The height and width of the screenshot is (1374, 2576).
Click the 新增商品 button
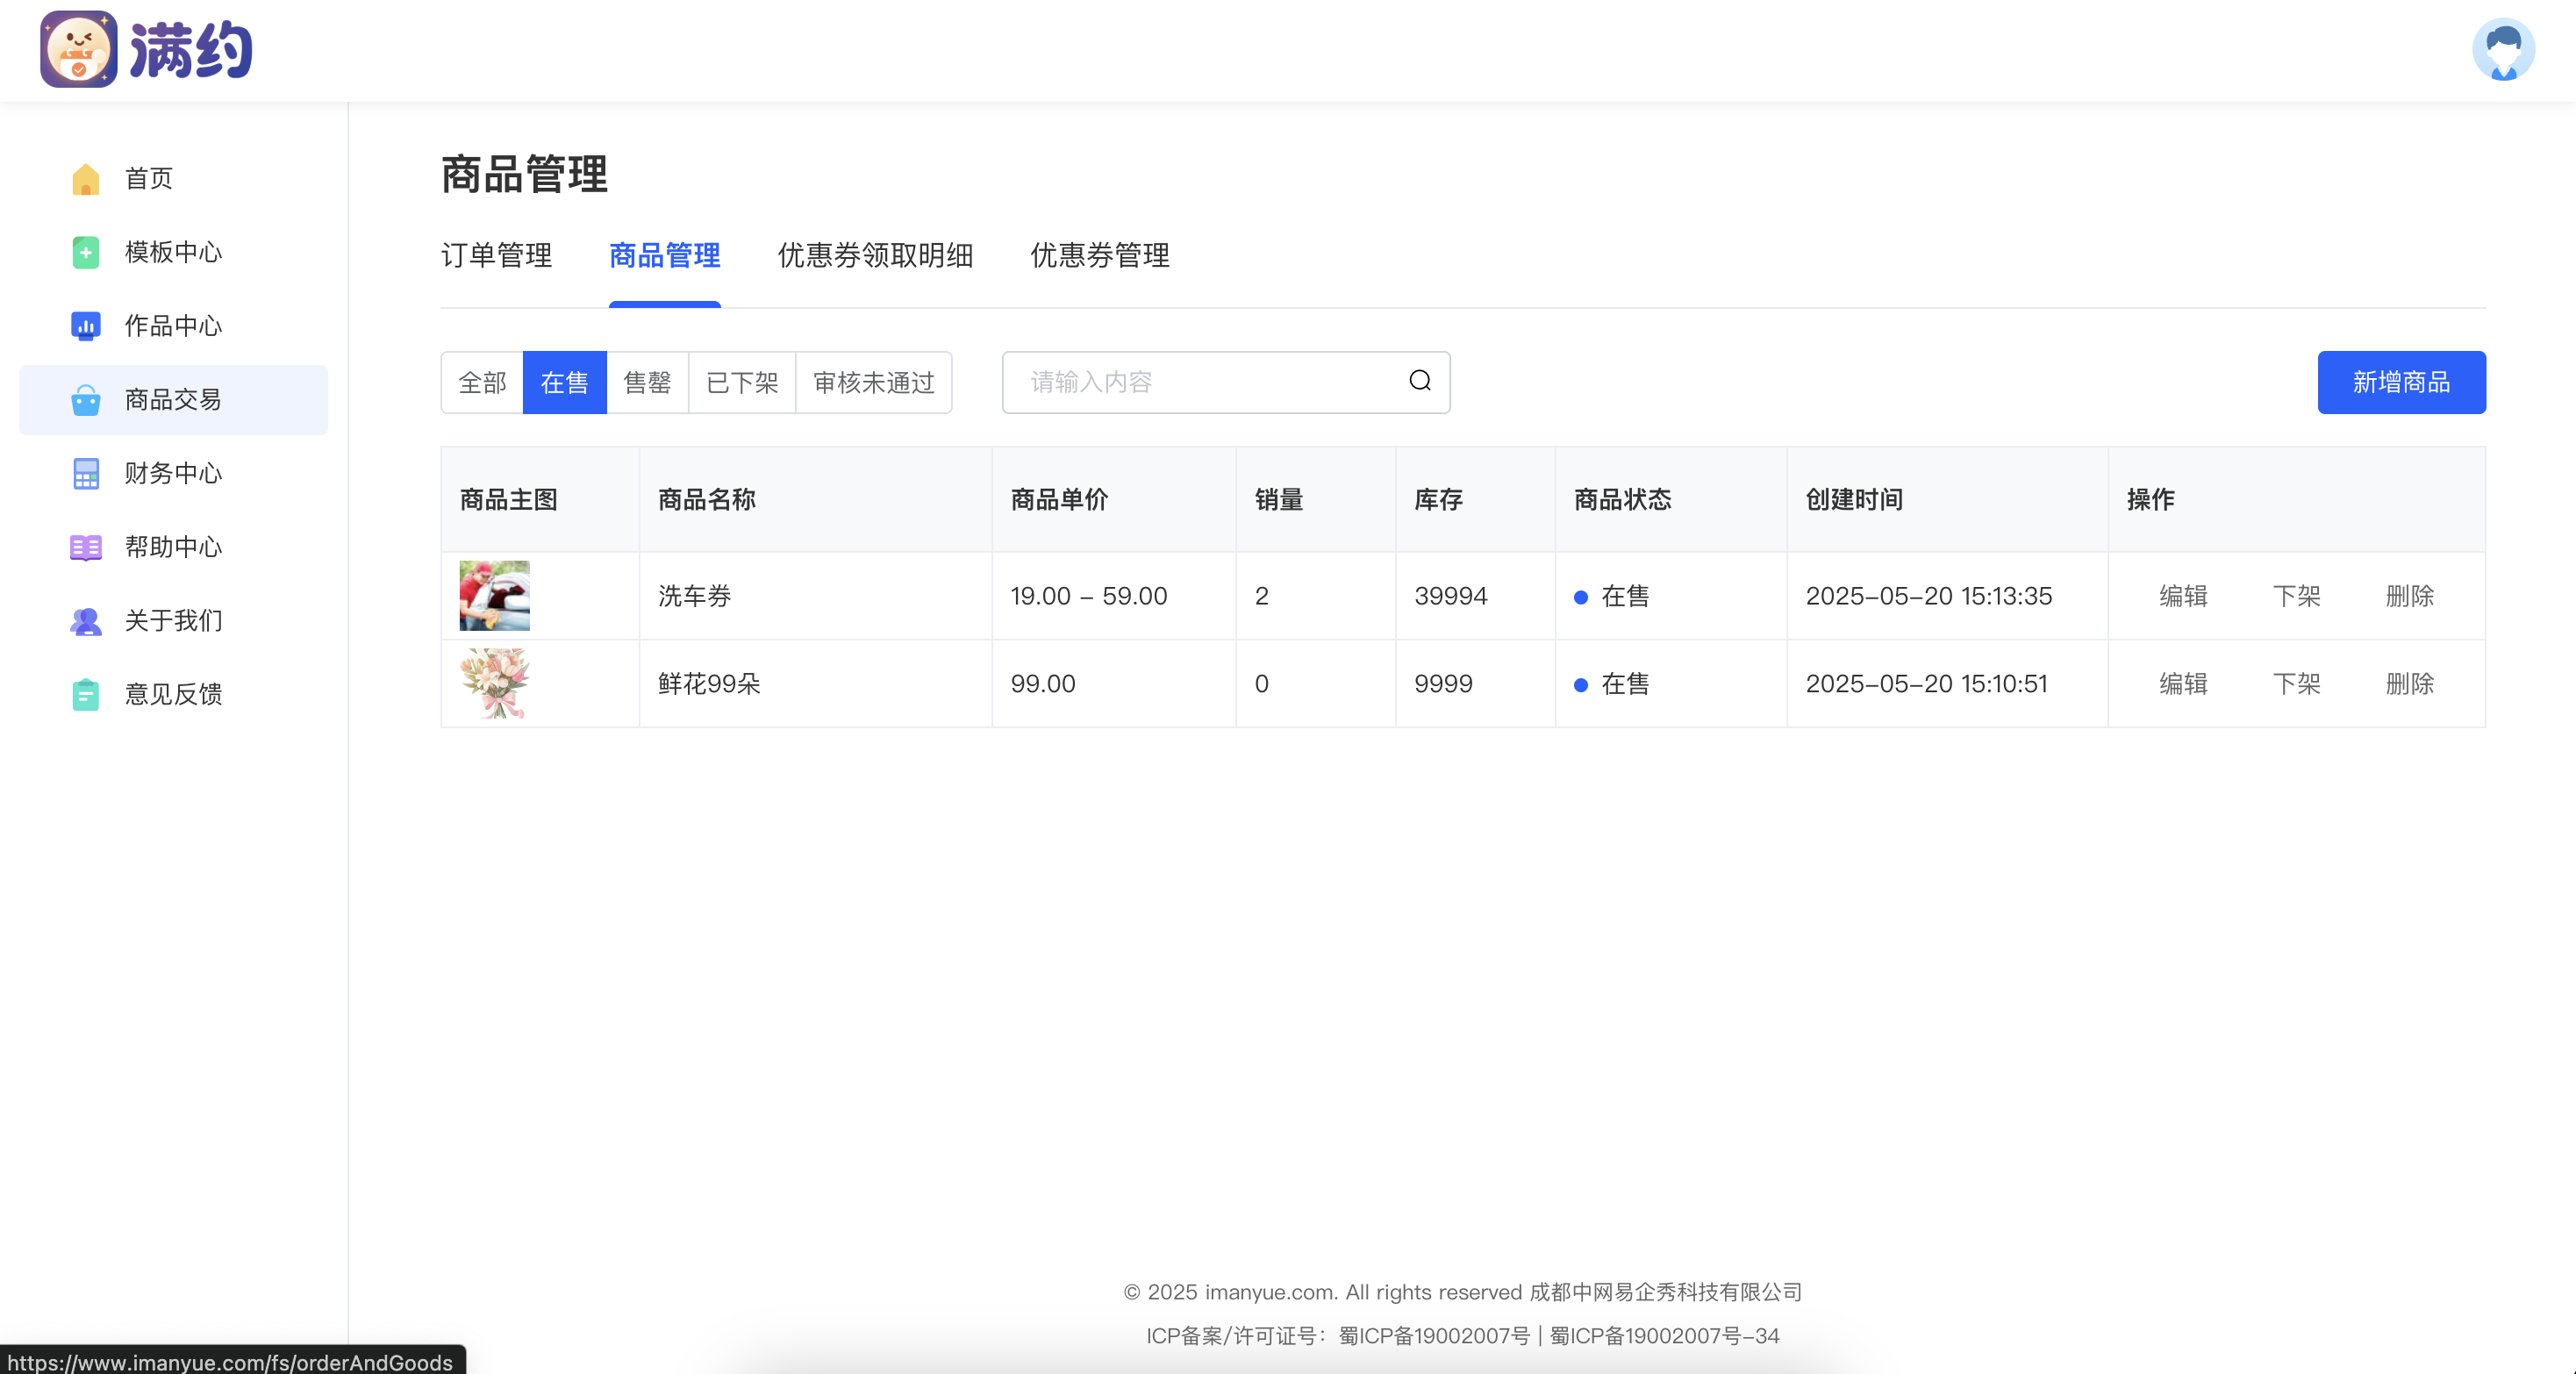2400,382
